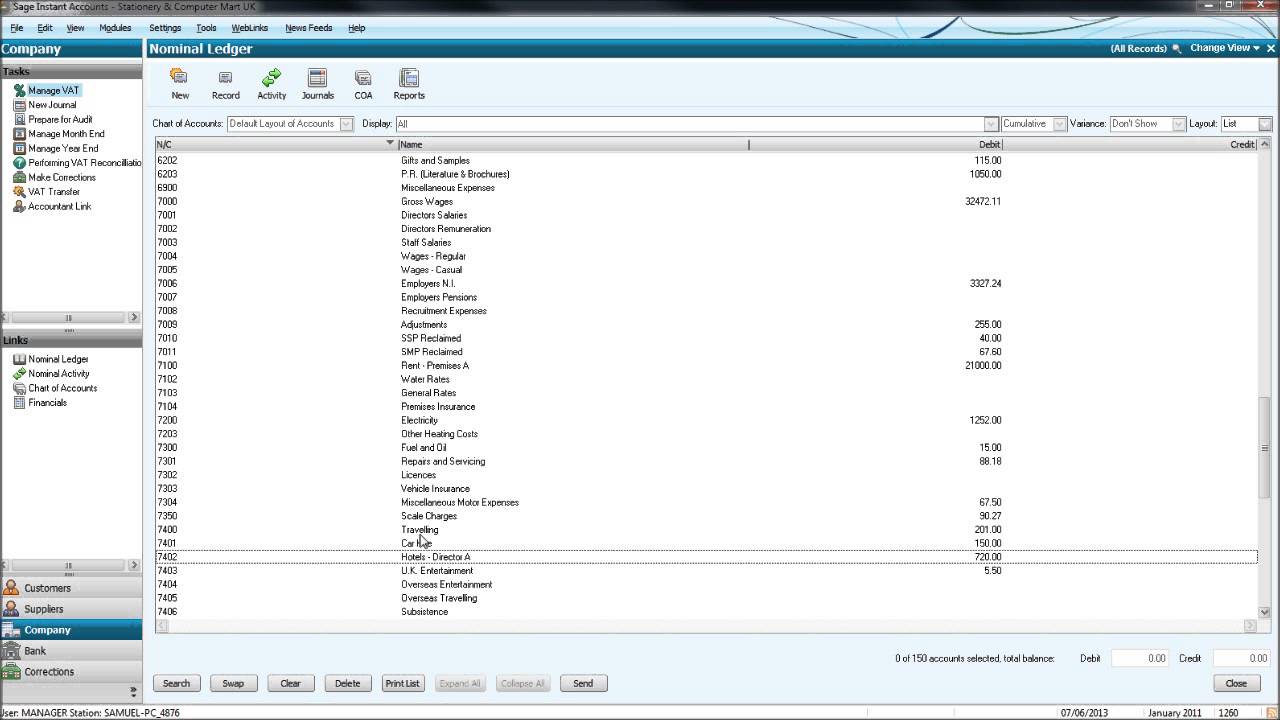This screenshot has height=720, width=1280.
Task: Click the Print List button
Action: 402,683
